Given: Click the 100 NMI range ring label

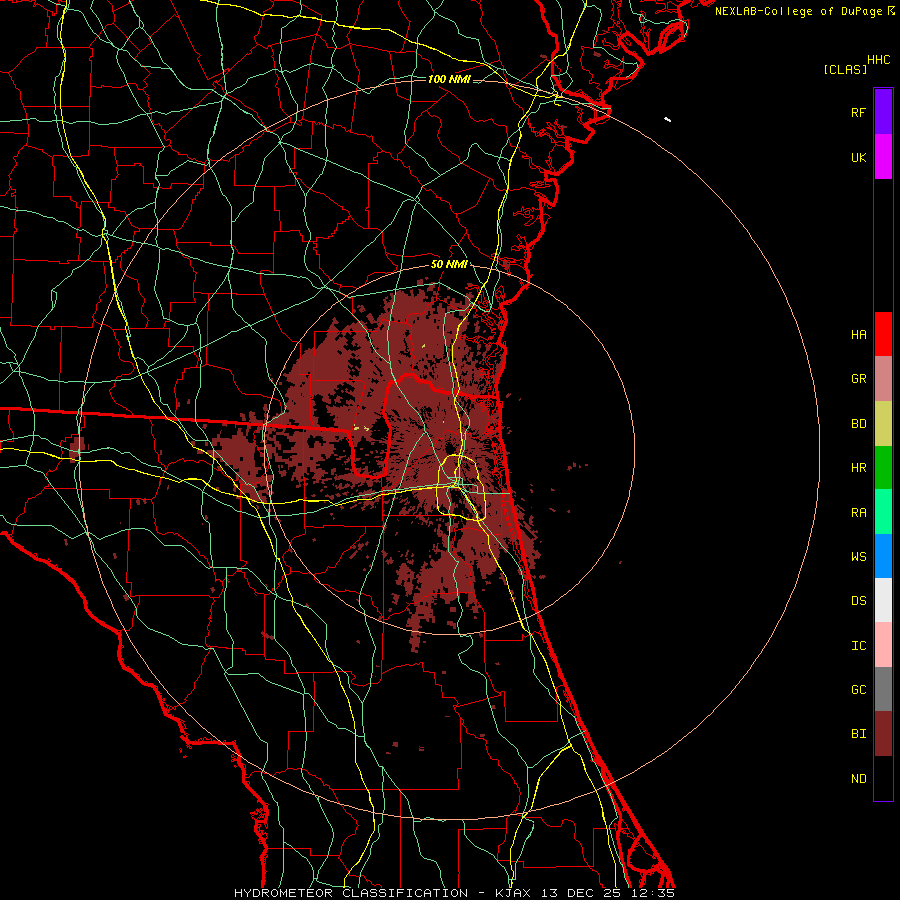Looking at the screenshot, I should 449,79.
